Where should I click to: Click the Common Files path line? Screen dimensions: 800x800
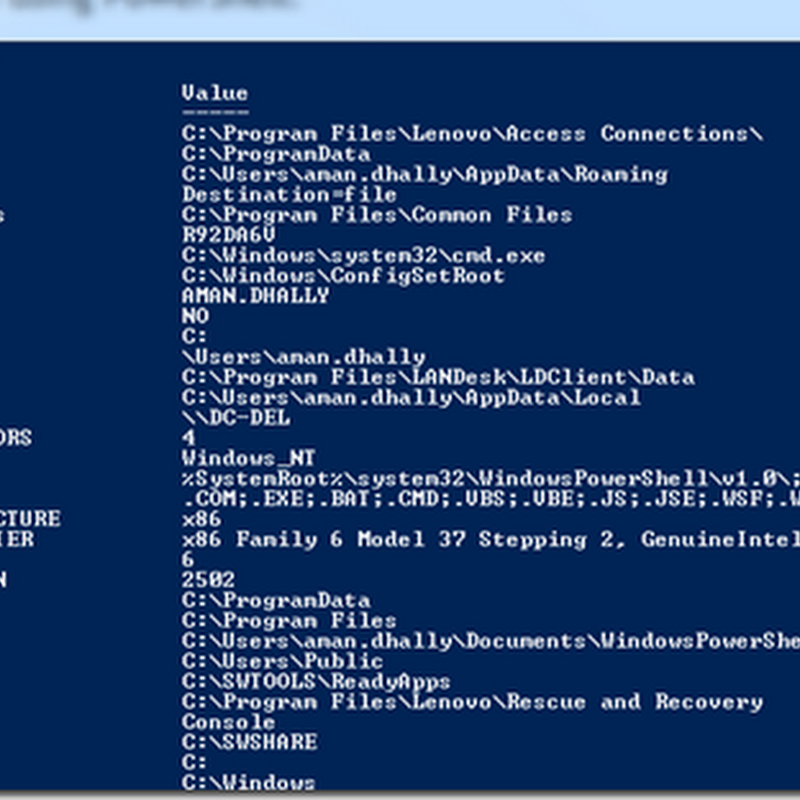[x=377, y=215]
